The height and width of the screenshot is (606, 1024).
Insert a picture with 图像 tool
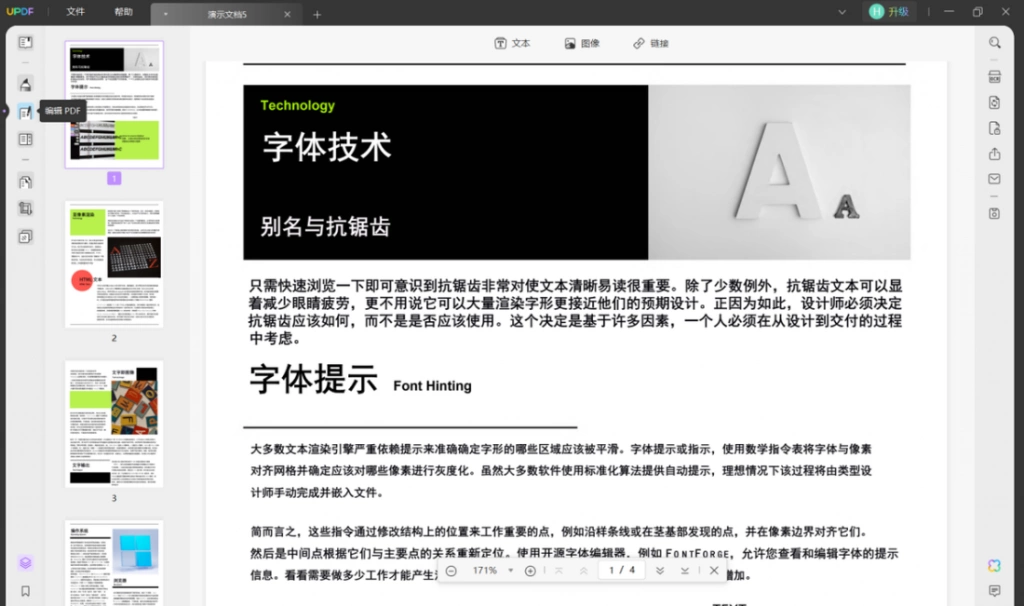(582, 43)
